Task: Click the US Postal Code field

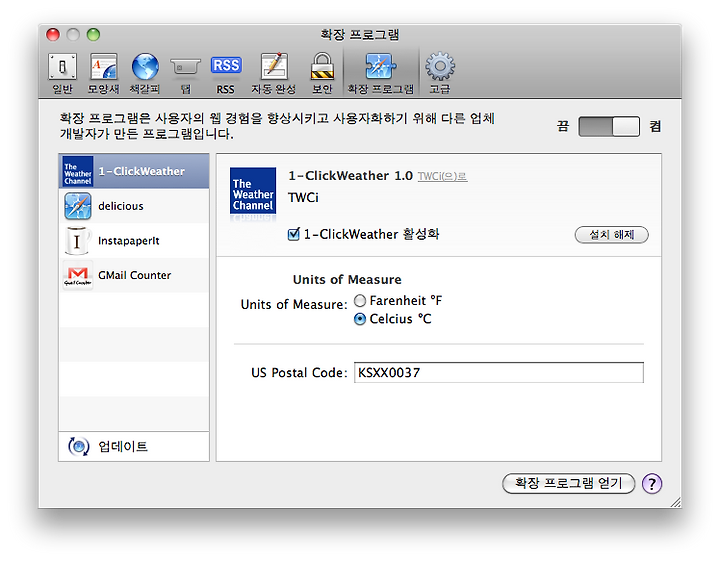Action: point(499,372)
